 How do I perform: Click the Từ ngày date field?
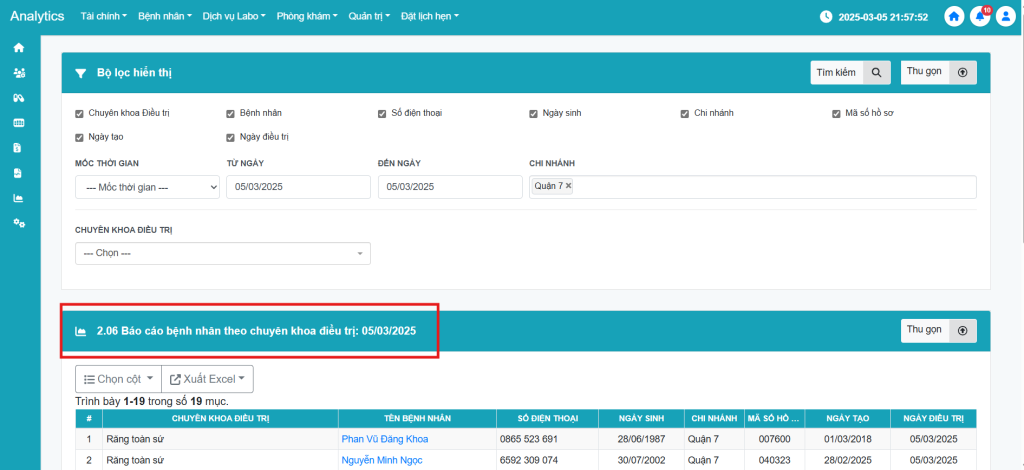(x=298, y=187)
